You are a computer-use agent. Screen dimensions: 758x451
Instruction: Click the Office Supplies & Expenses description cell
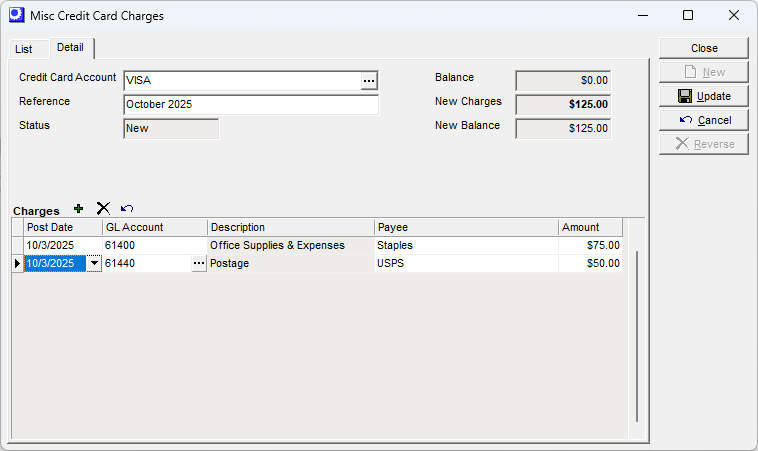(x=291, y=246)
